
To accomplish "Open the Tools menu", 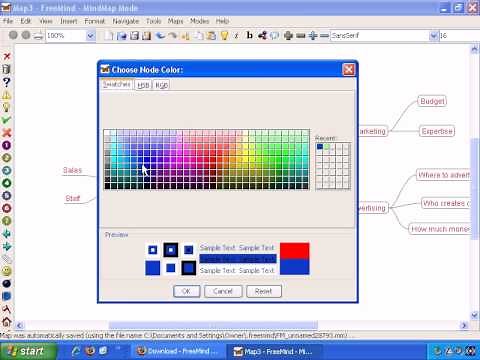I will coord(153,21).
